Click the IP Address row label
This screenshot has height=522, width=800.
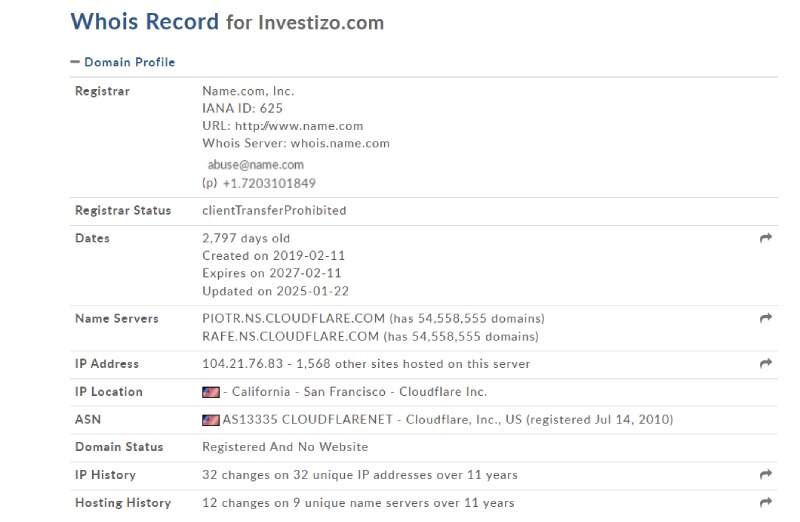[107, 364]
